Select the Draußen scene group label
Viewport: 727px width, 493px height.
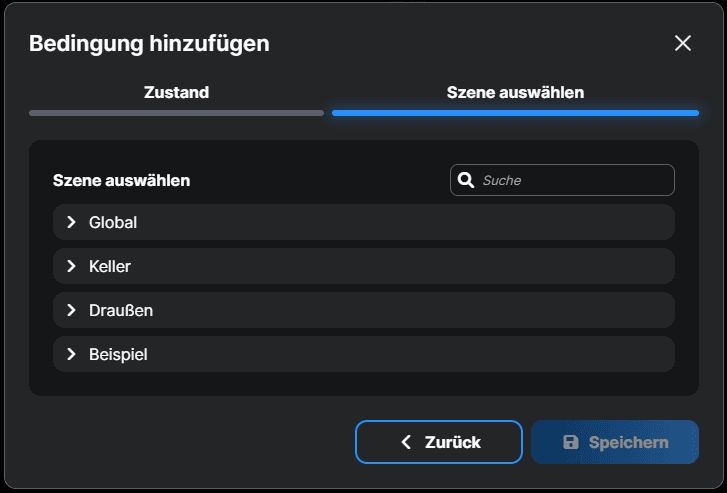point(121,310)
